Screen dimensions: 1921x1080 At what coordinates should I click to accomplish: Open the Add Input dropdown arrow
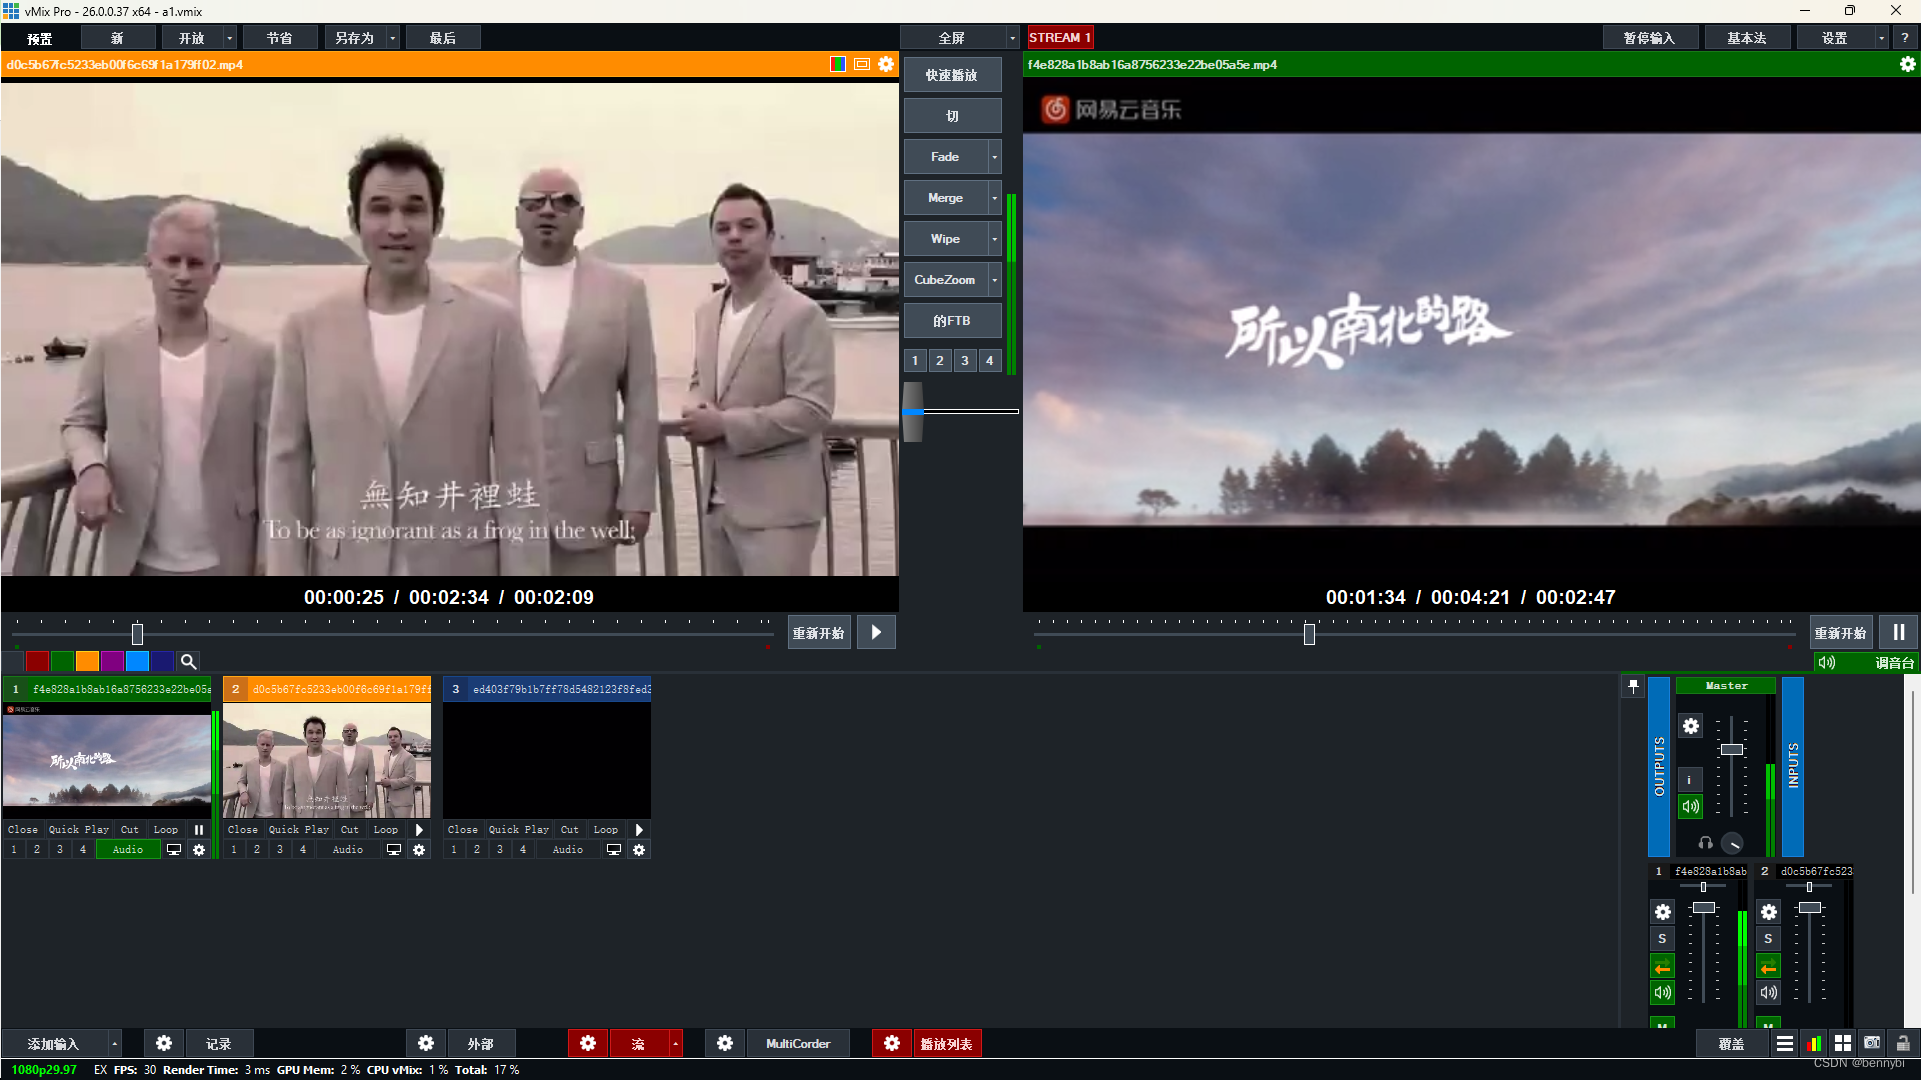point(114,1043)
